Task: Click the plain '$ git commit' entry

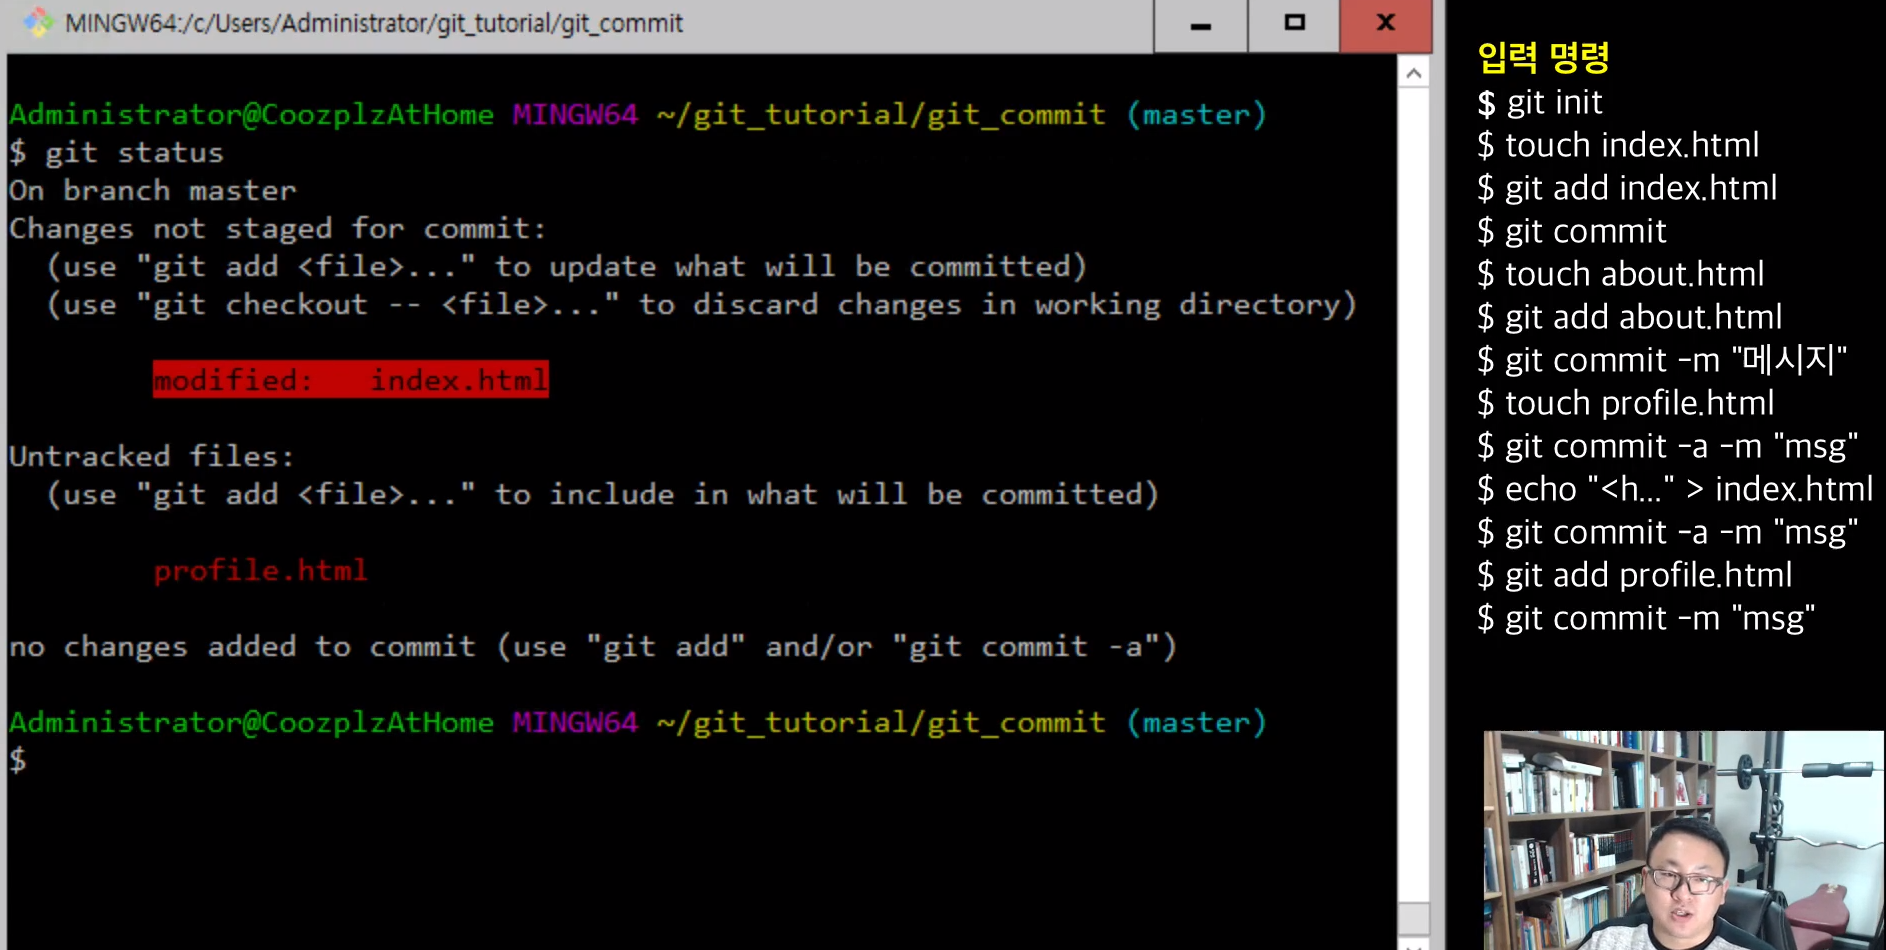Action: 1572,231
